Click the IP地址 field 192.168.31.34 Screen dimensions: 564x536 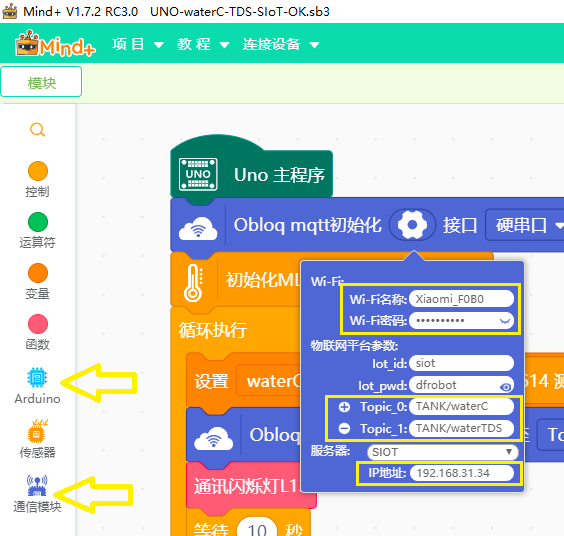pyautogui.click(x=461, y=473)
